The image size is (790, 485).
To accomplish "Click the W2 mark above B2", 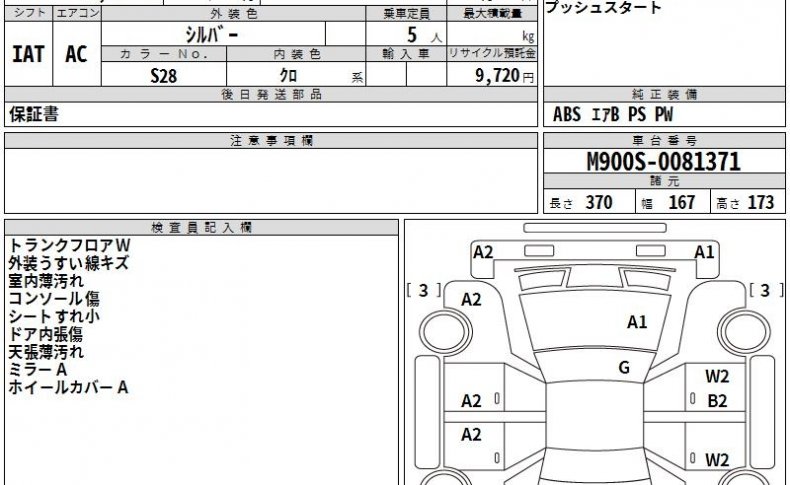I will [717, 376].
